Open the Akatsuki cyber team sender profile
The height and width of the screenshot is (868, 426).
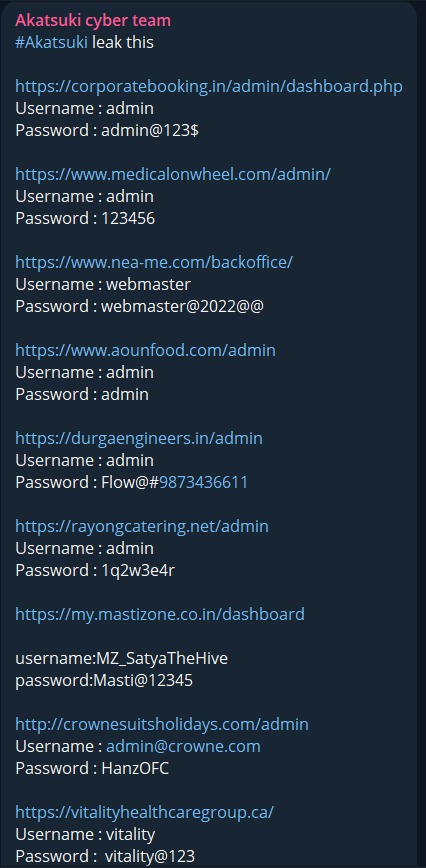pos(93,20)
